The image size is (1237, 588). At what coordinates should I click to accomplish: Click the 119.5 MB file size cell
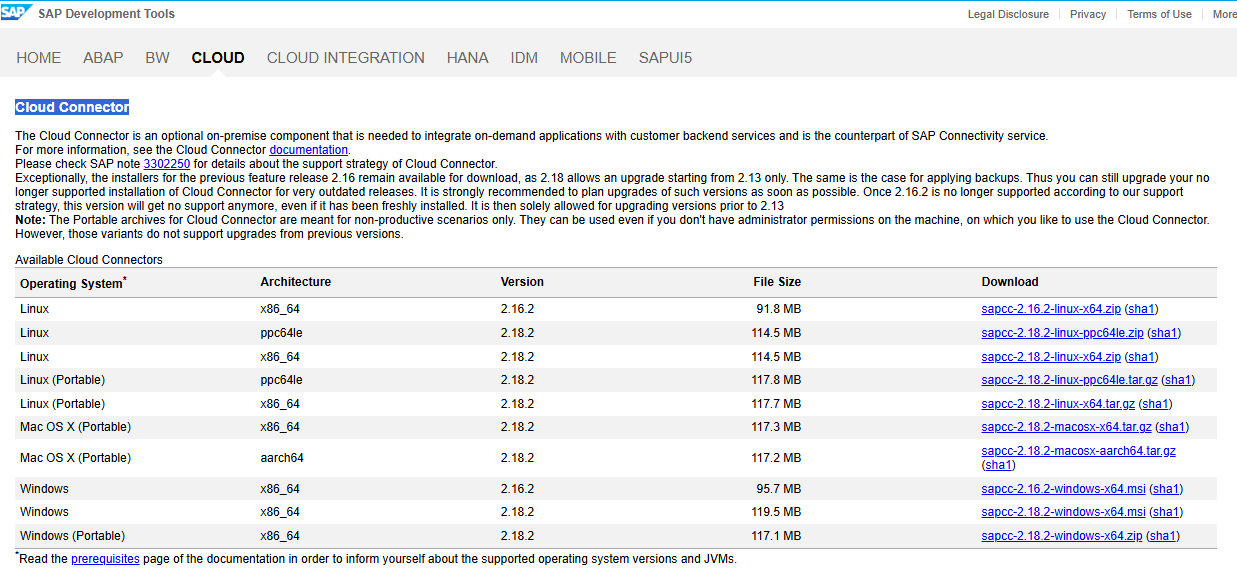point(776,512)
